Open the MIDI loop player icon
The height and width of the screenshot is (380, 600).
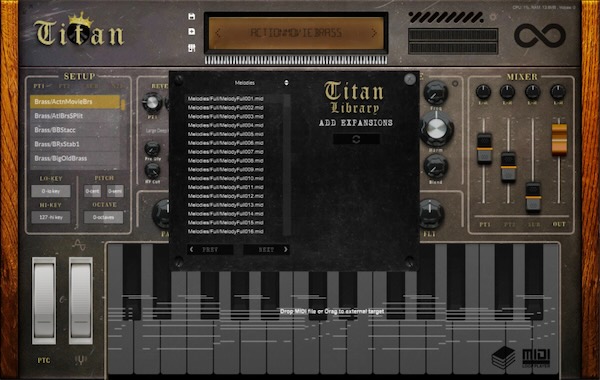click(x=536, y=358)
